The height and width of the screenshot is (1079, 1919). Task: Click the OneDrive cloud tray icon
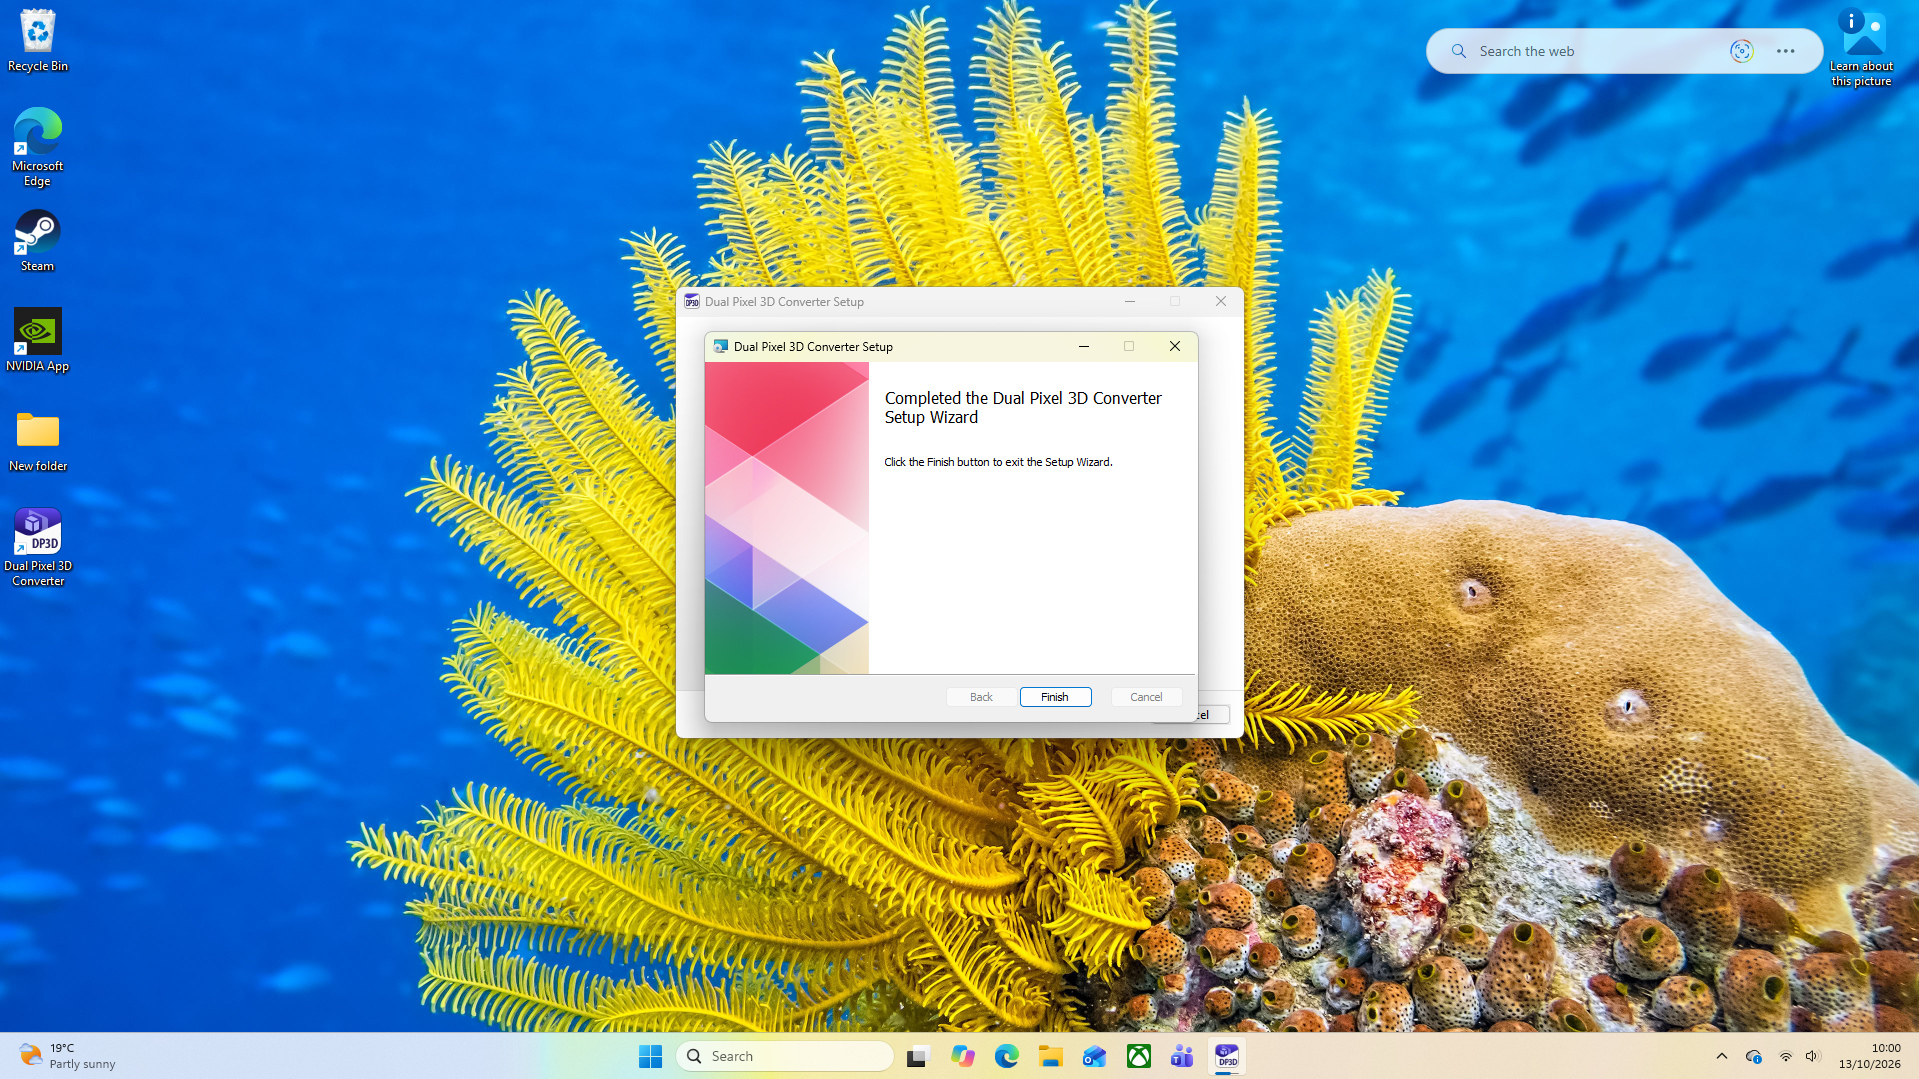[x=1753, y=1056]
